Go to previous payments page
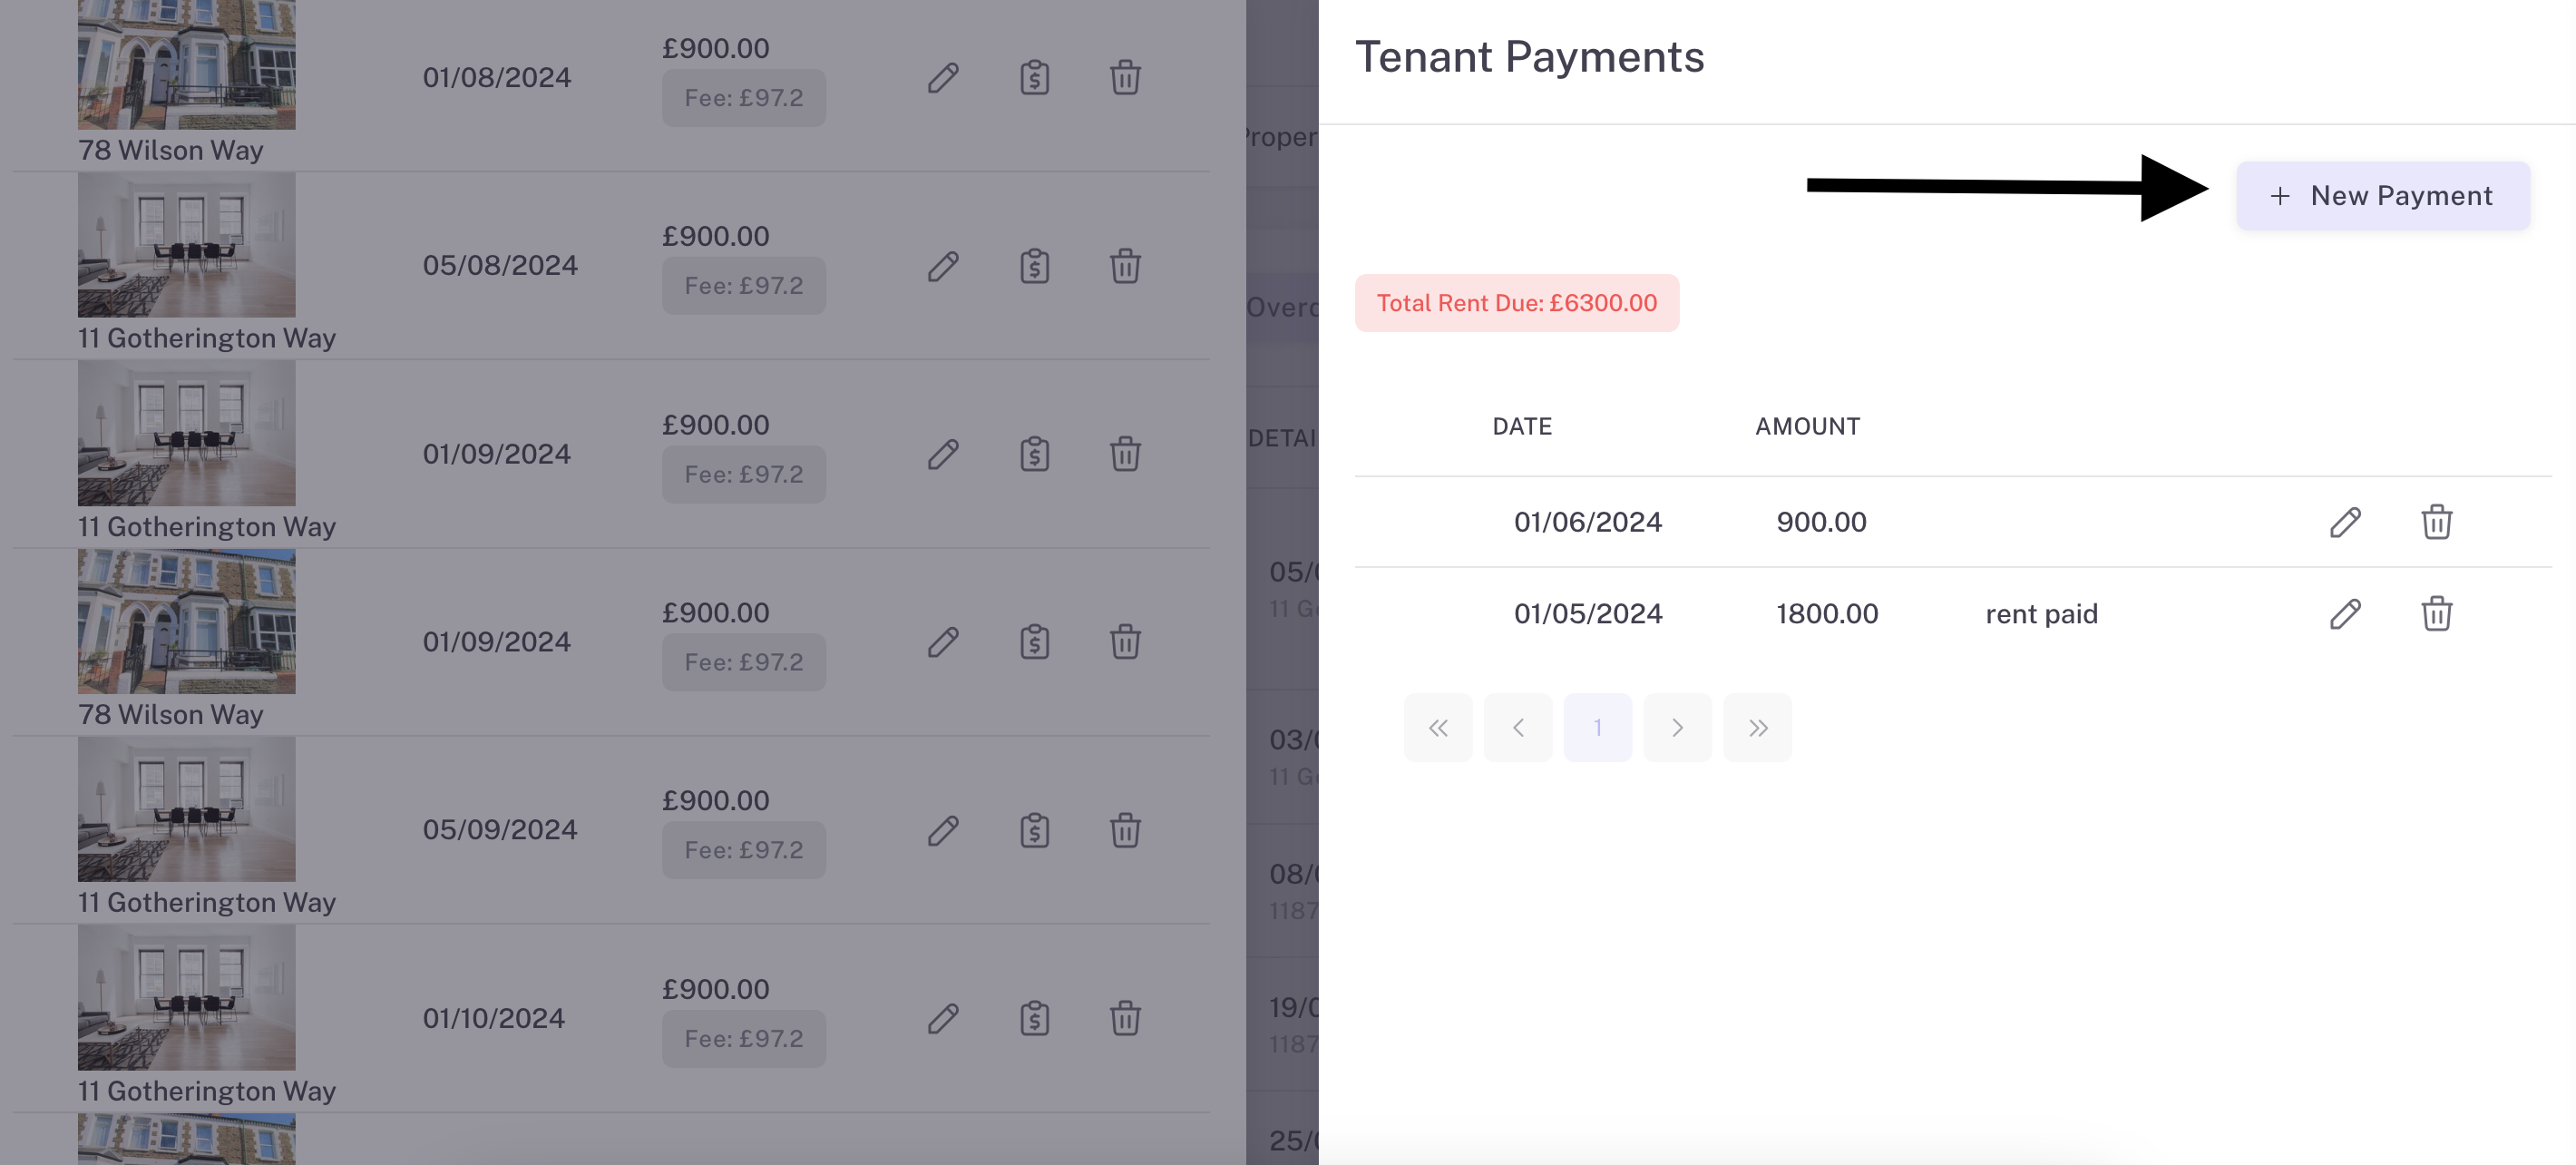 tap(1518, 728)
